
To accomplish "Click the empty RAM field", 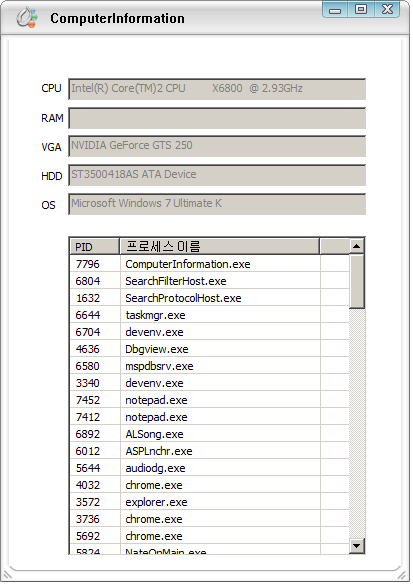I will pos(217,118).
